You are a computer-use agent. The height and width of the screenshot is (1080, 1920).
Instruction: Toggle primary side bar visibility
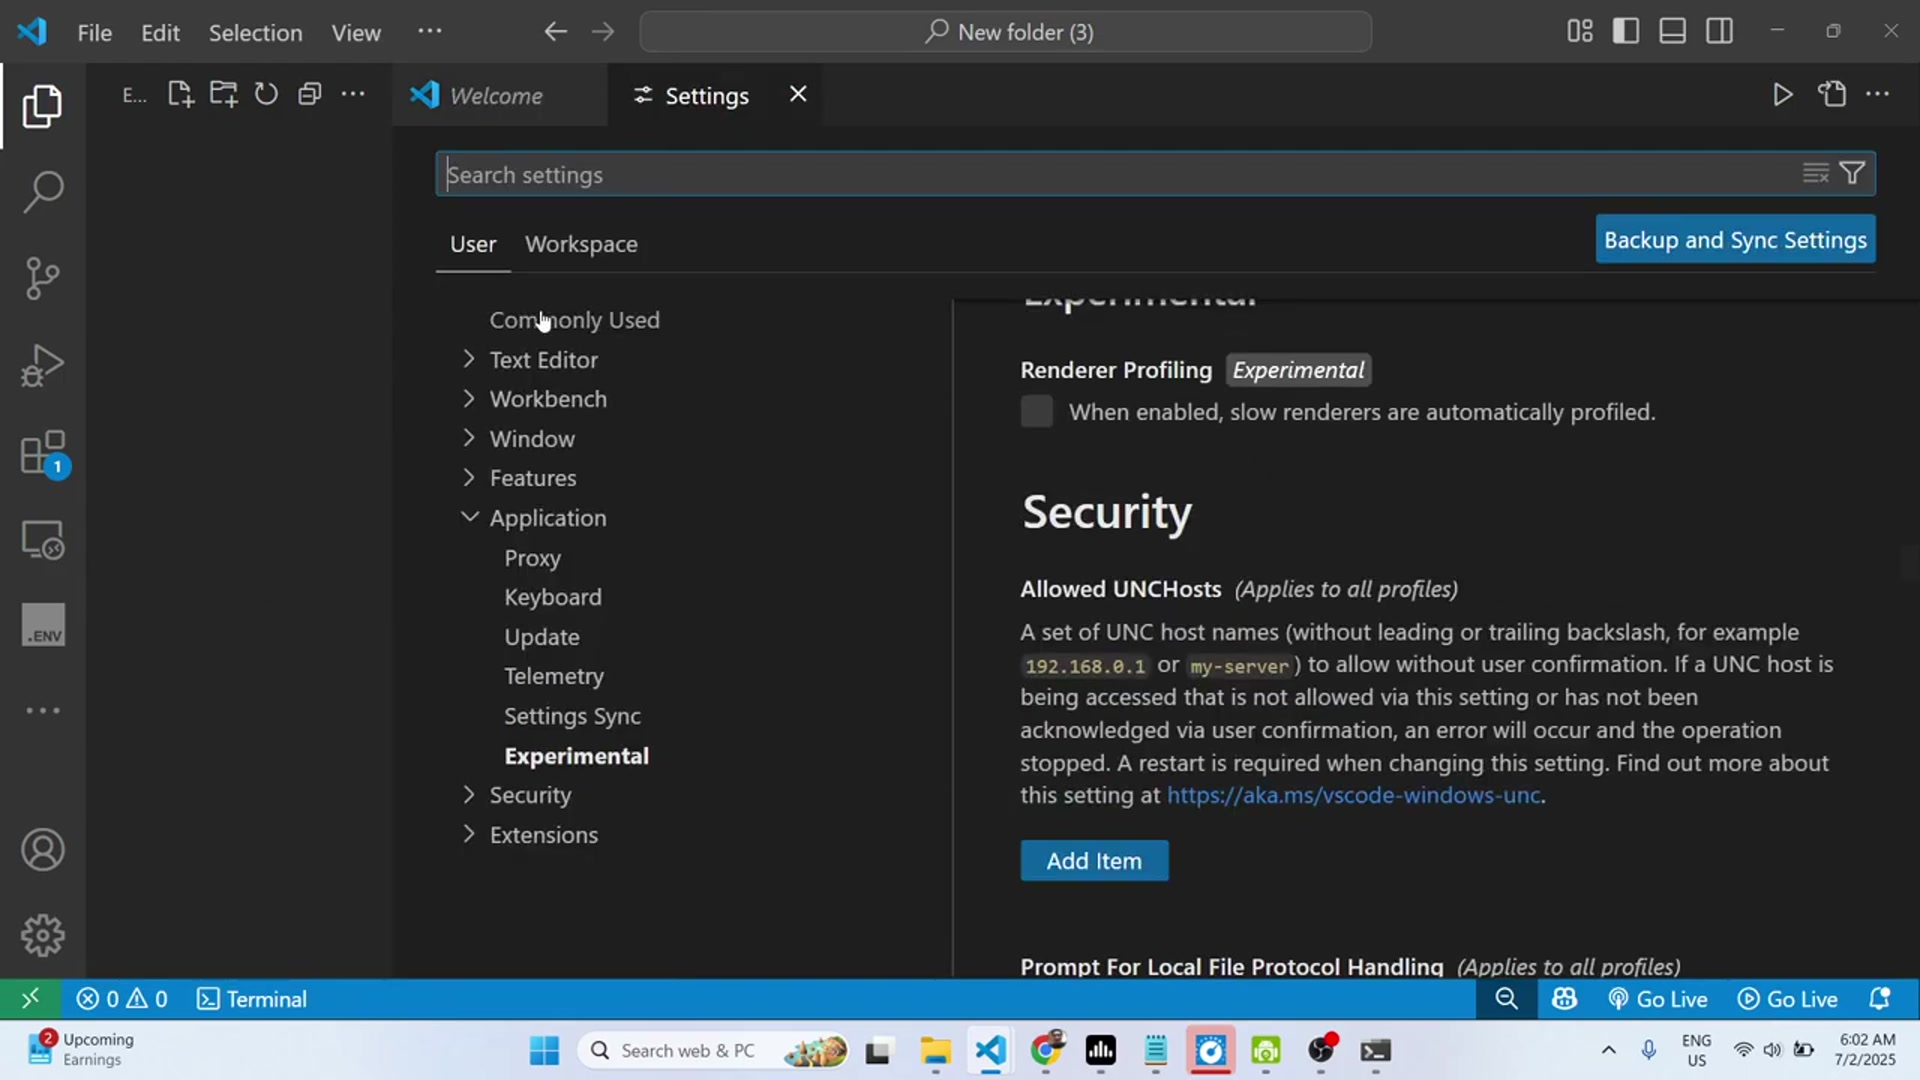click(x=1626, y=32)
